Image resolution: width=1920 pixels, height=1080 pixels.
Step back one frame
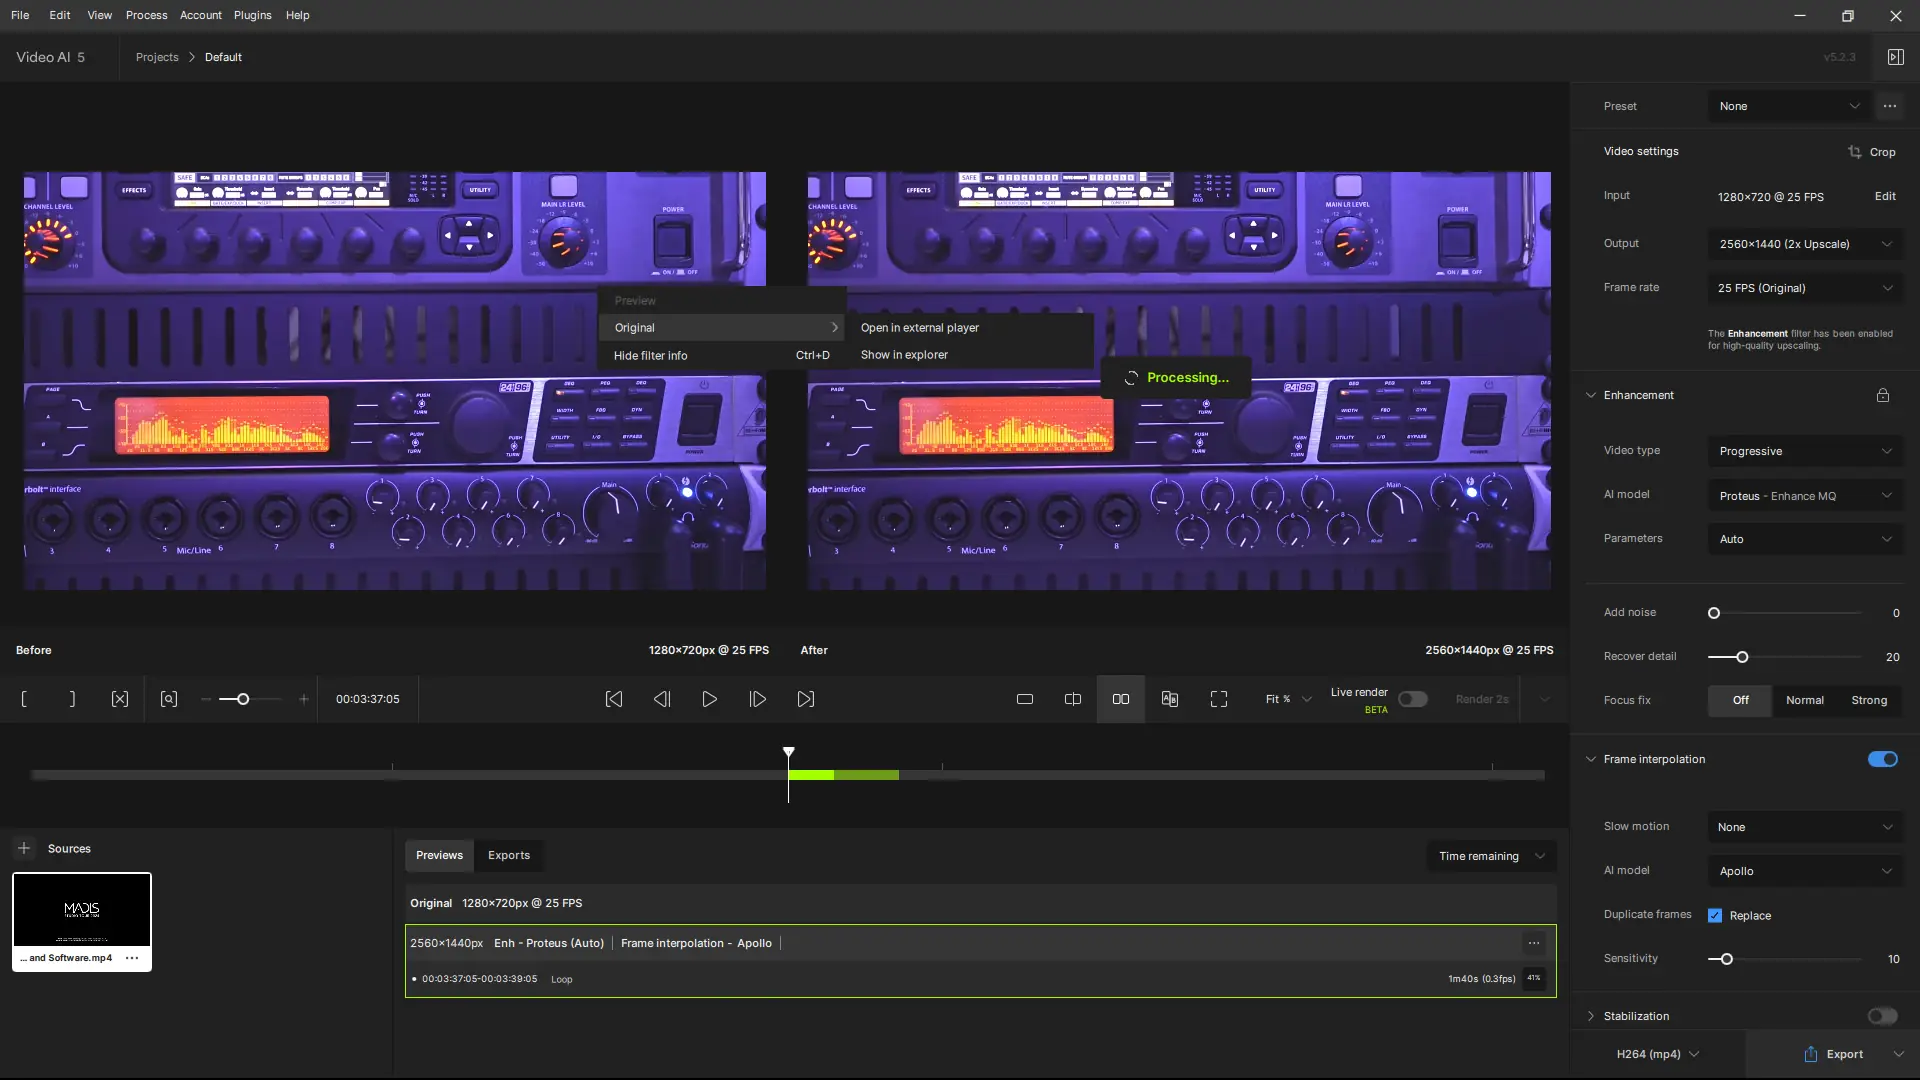tap(662, 699)
